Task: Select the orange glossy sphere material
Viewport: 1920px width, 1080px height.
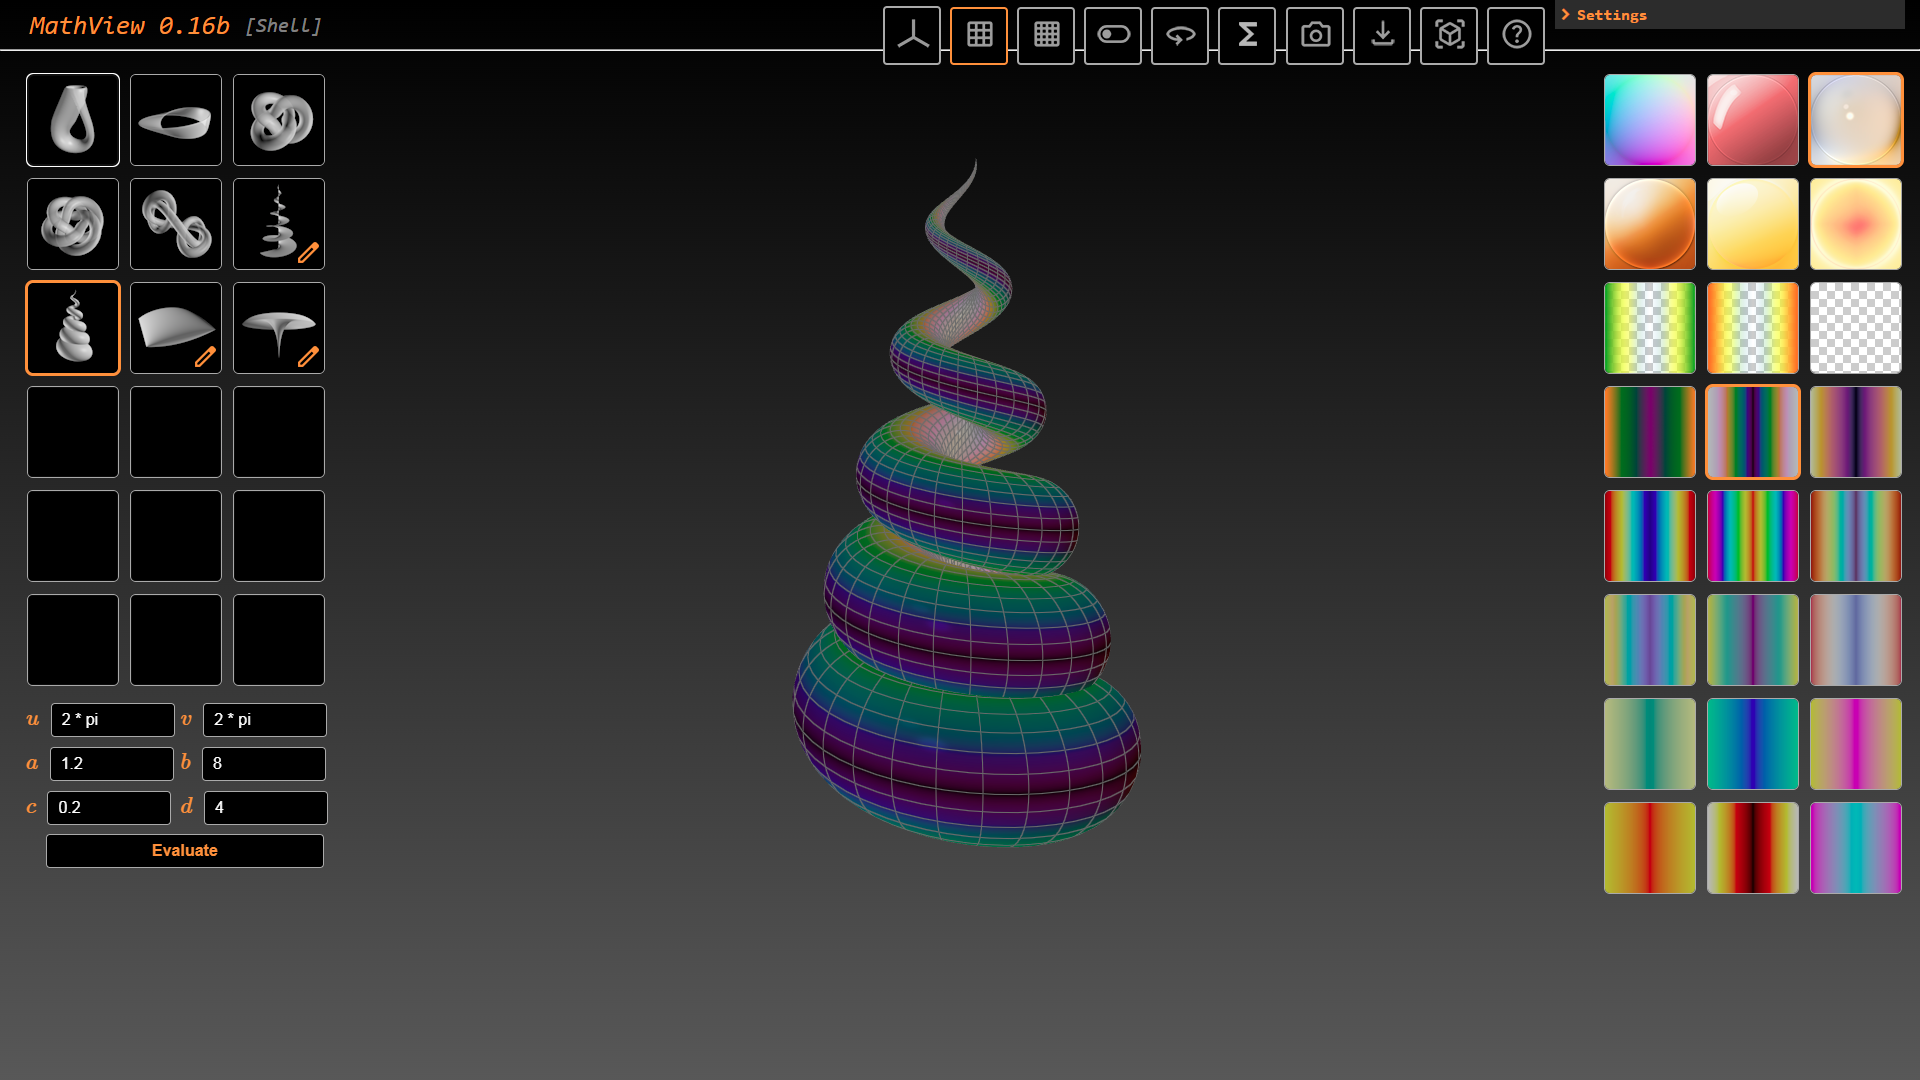Action: click(1649, 224)
